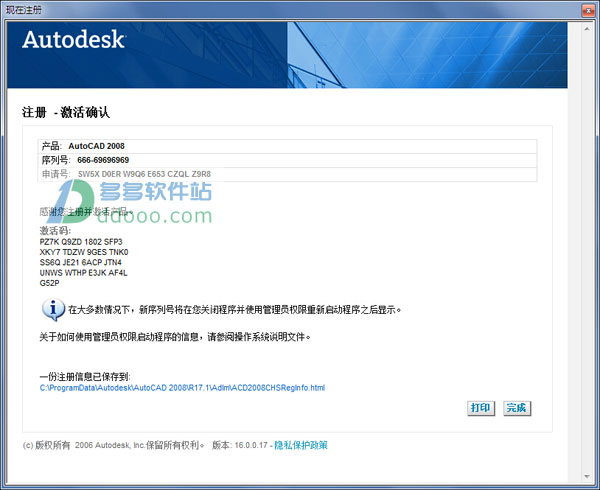
Task: Click the blue information bubble icon
Action: click(53, 309)
